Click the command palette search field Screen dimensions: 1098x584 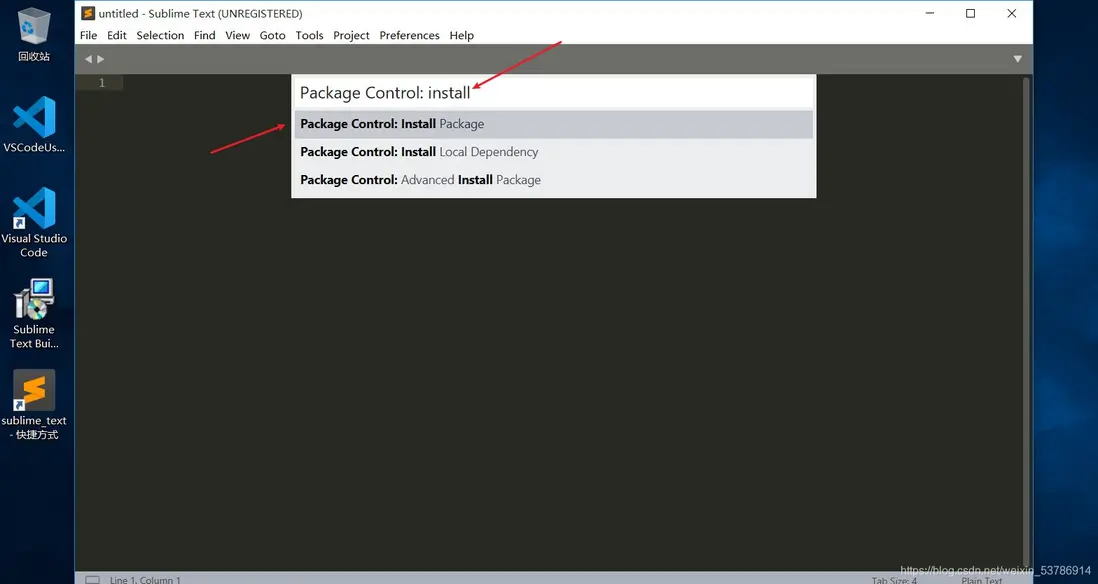(553, 92)
